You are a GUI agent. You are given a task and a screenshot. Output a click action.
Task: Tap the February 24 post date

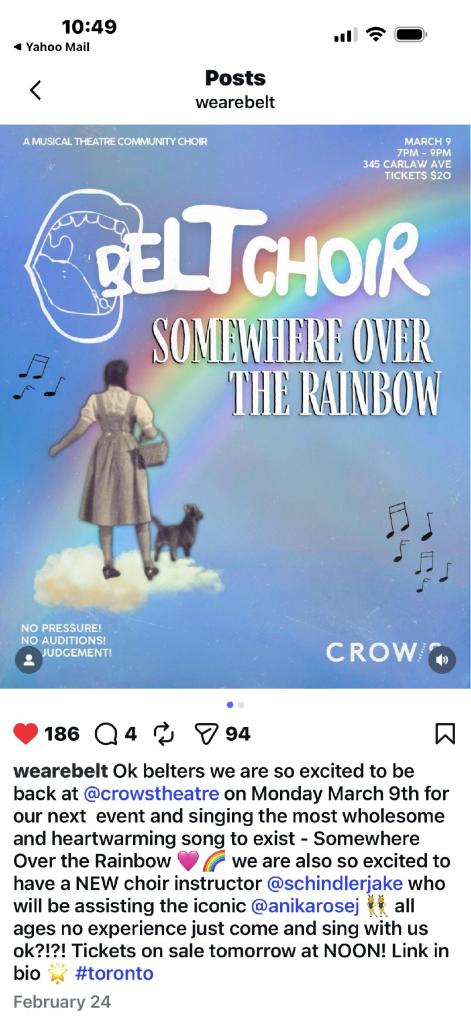pos(62,1001)
